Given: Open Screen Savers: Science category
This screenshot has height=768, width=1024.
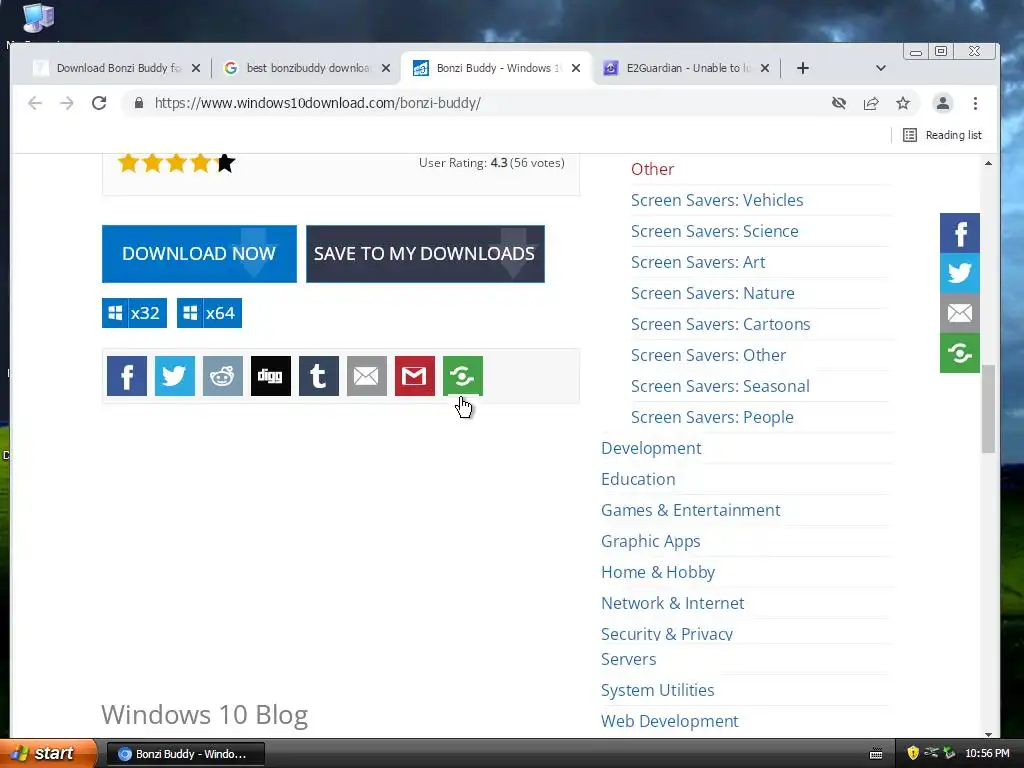Looking at the screenshot, I should click(x=714, y=231).
